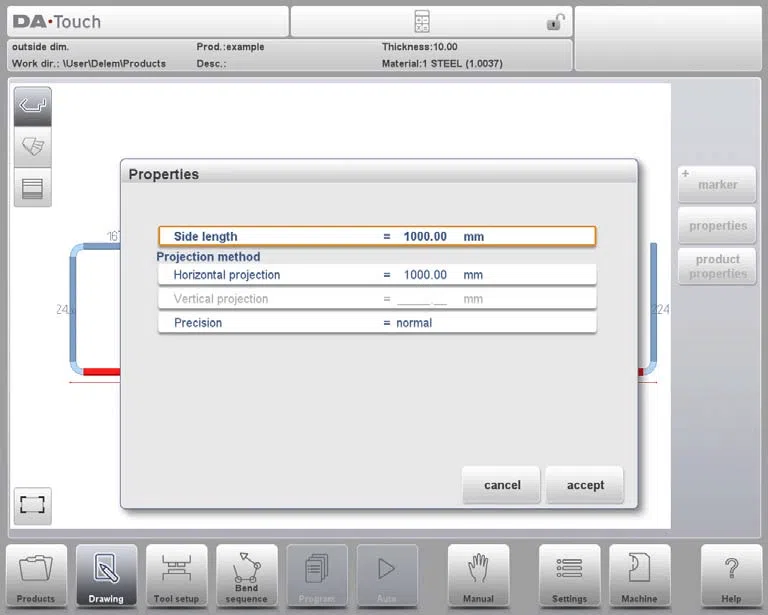The width and height of the screenshot is (768, 615).
Task: Click the cancel button
Action: click(502, 485)
